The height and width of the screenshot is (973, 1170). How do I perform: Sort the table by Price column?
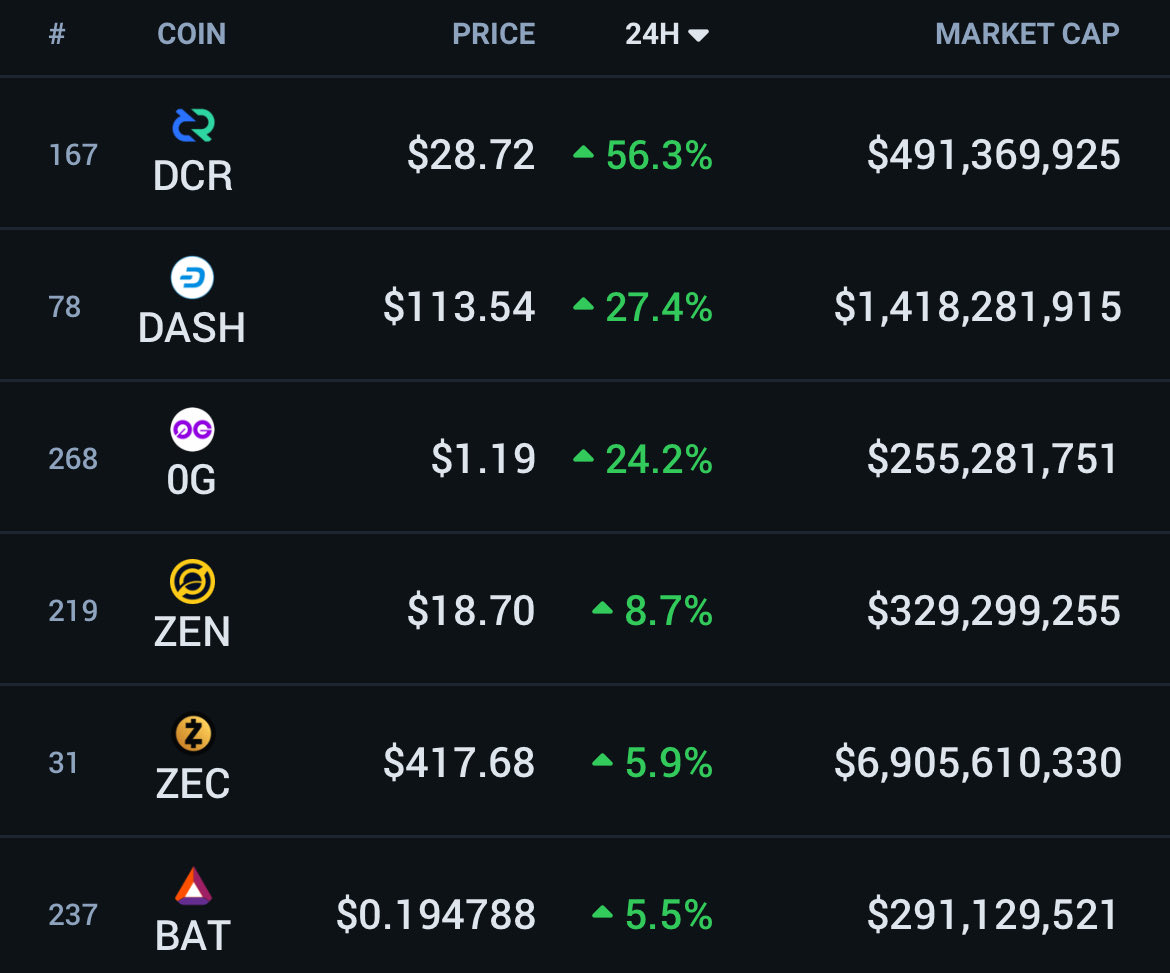pos(493,34)
